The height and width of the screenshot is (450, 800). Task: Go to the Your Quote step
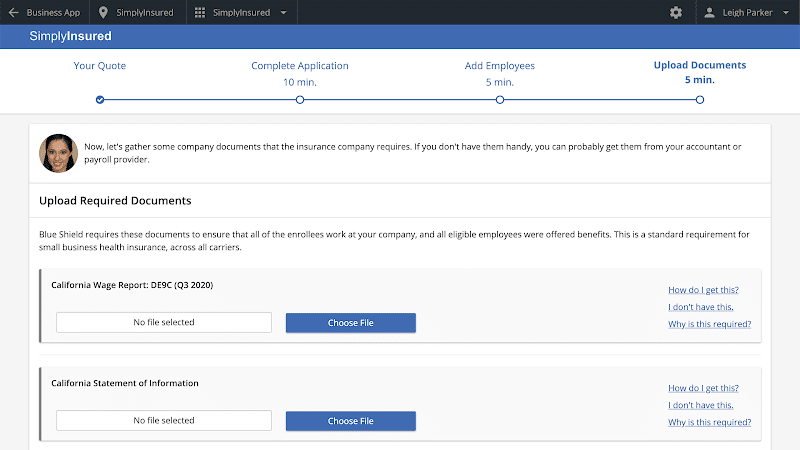click(x=100, y=66)
